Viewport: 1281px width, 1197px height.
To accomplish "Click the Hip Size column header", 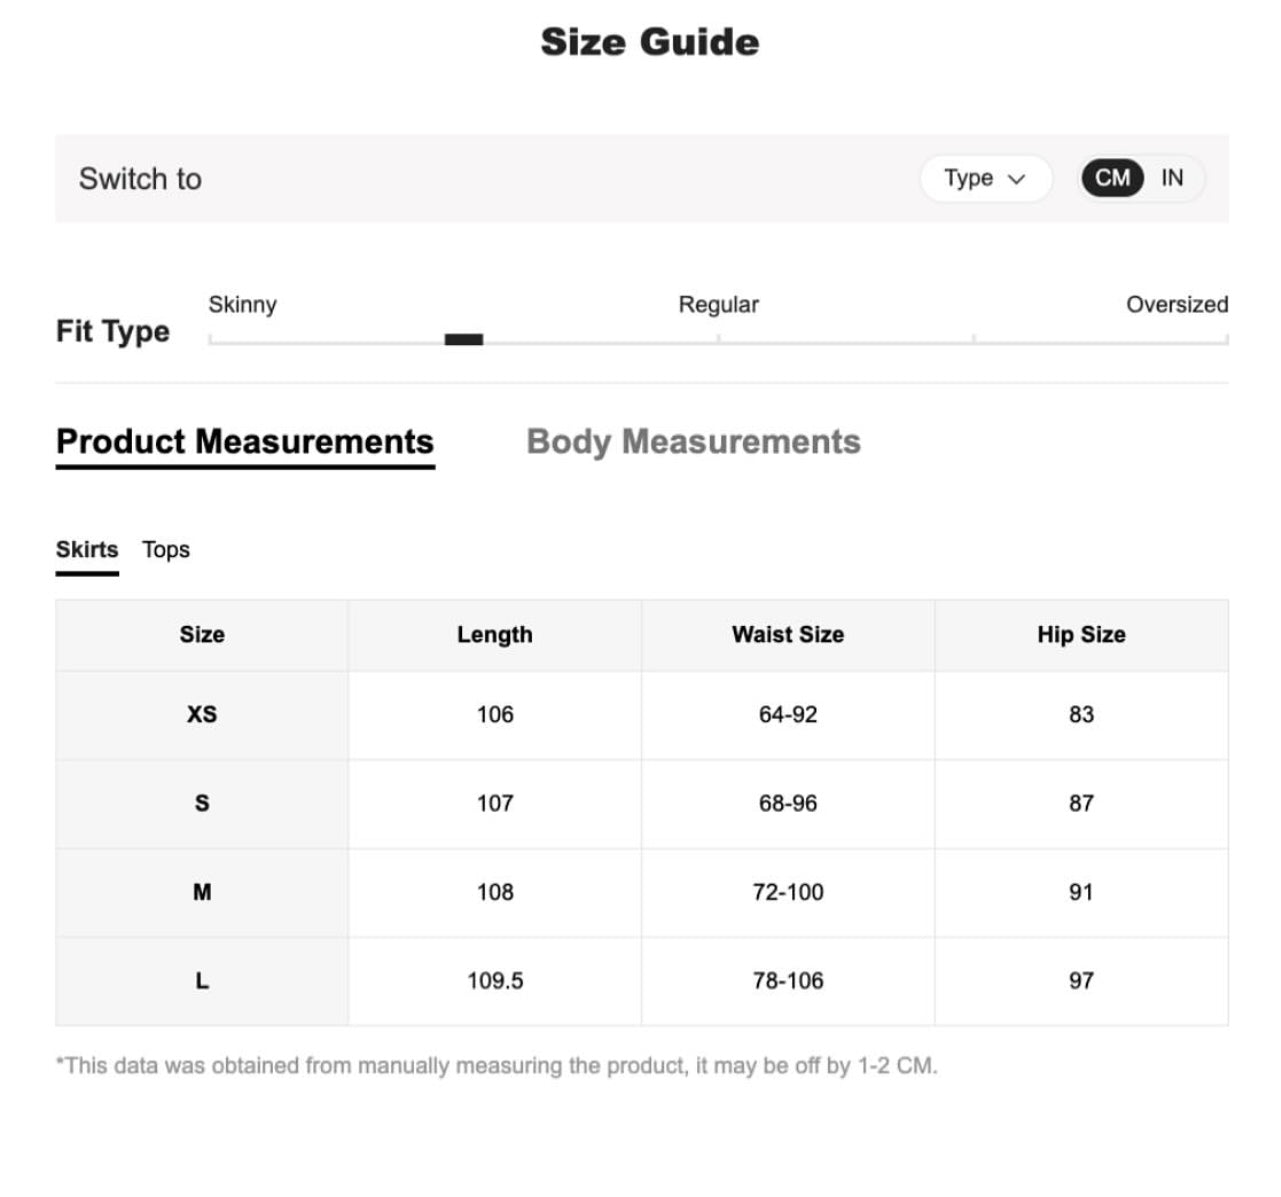I will tap(1081, 635).
